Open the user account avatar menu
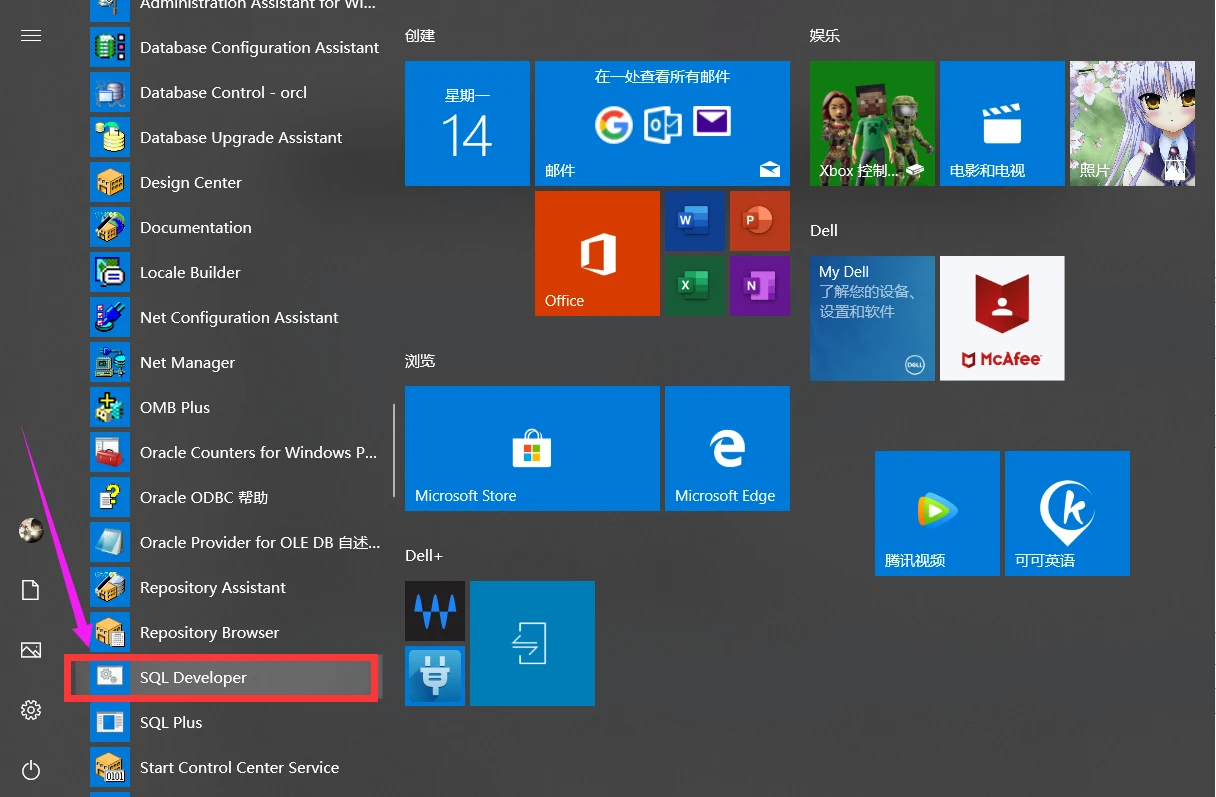Image resolution: width=1216 pixels, height=797 pixels. [x=31, y=530]
